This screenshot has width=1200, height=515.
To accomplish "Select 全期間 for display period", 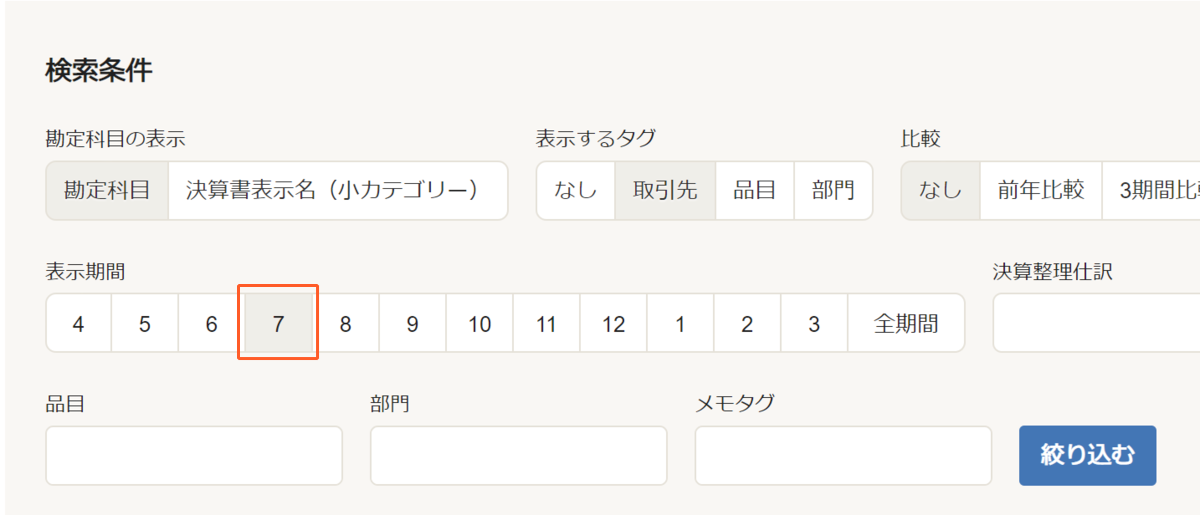I will (x=906, y=323).
